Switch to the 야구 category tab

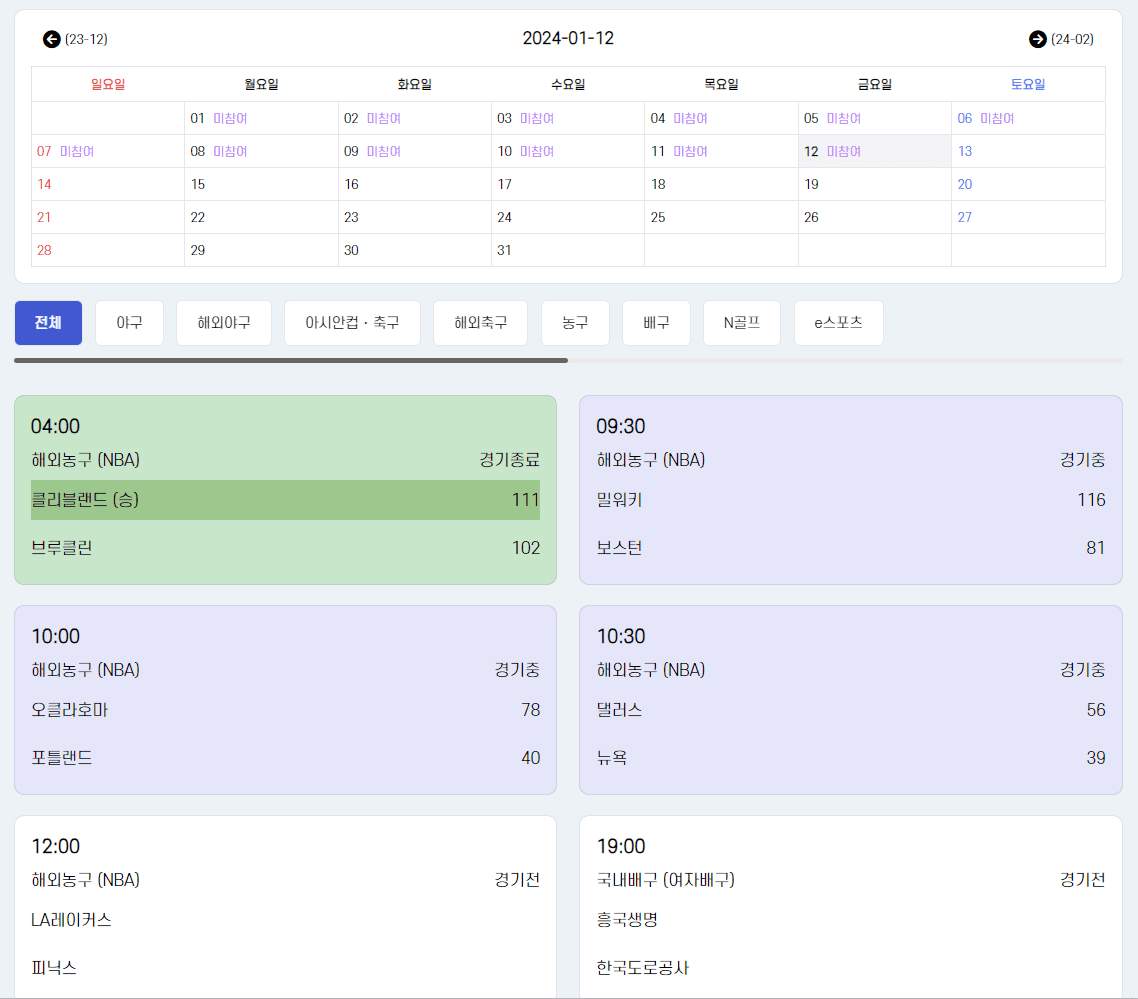129,323
